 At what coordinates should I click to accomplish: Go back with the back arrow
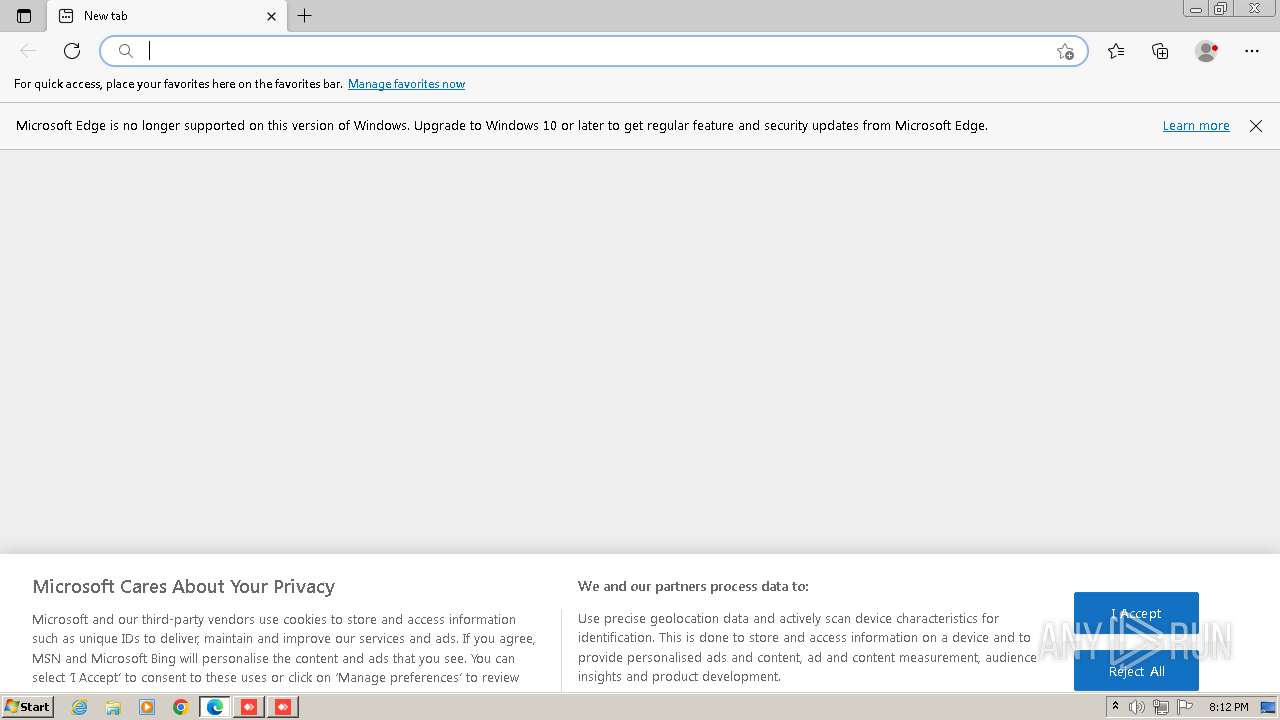[x=28, y=51]
